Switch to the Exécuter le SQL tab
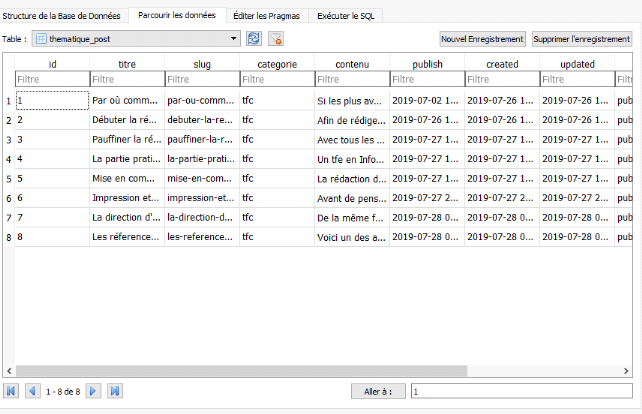Viewport: 642px width, 414px height. 346,16
